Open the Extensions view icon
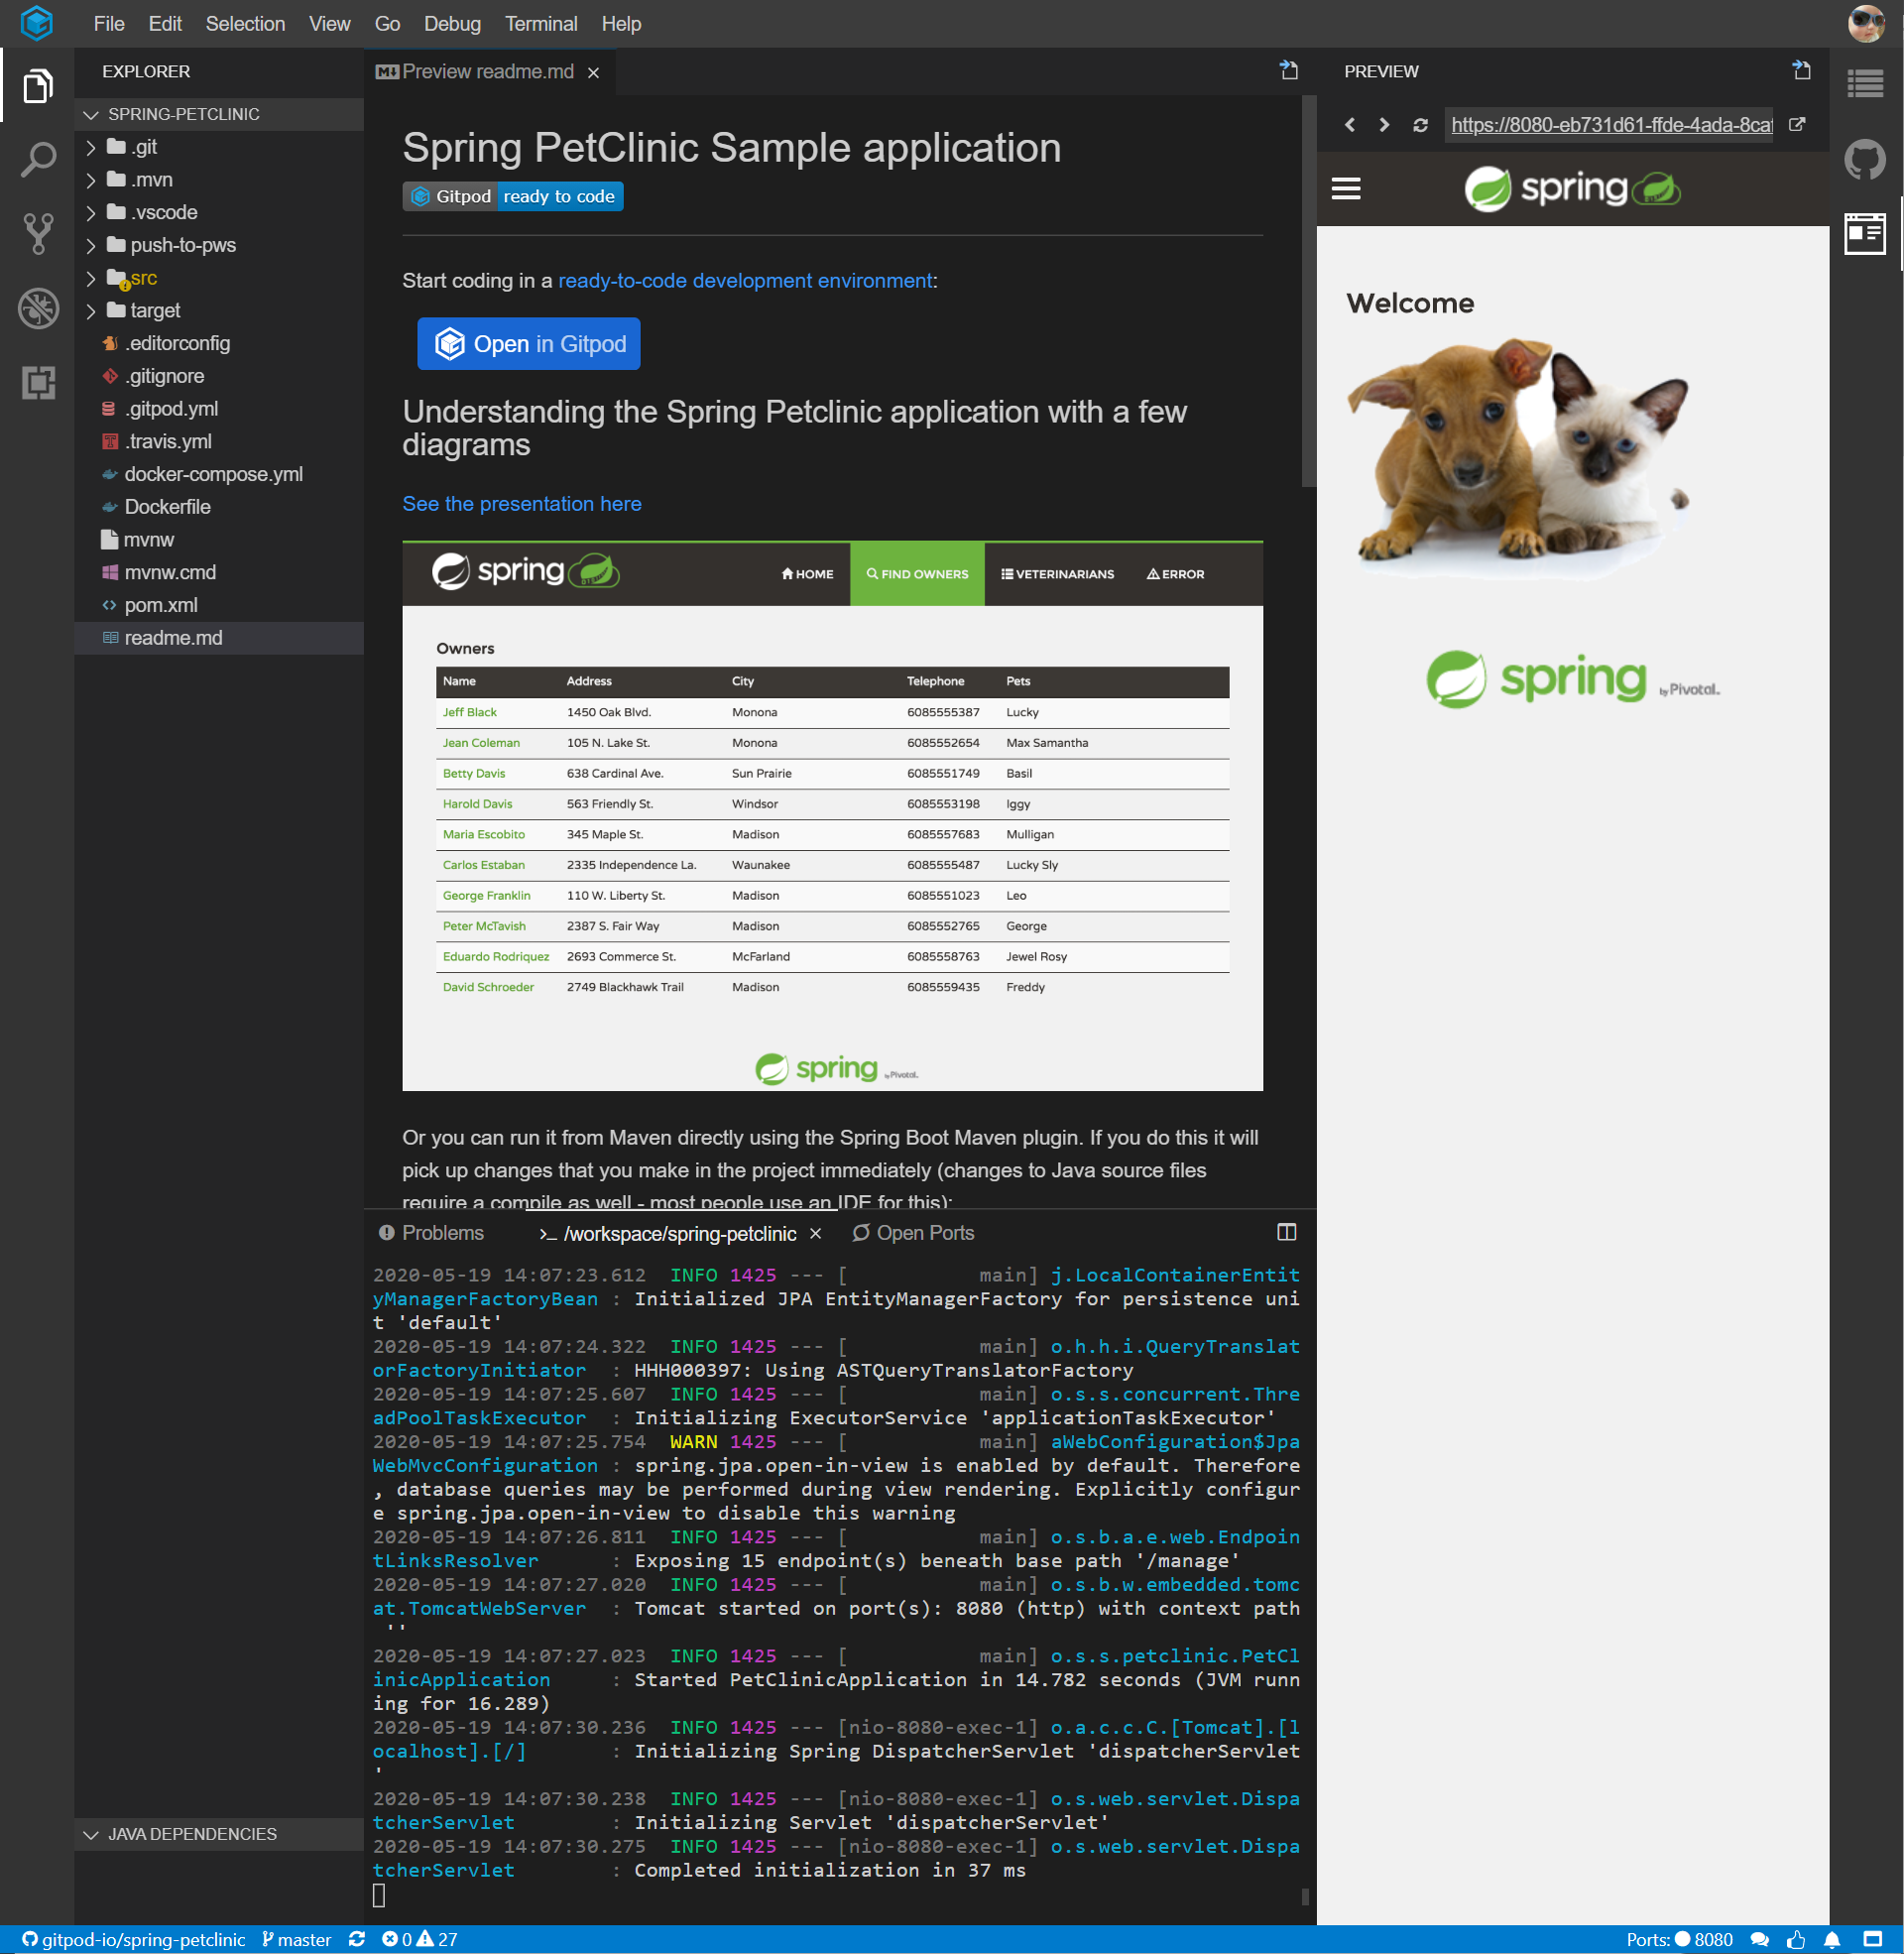 click(x=38, y=382)
